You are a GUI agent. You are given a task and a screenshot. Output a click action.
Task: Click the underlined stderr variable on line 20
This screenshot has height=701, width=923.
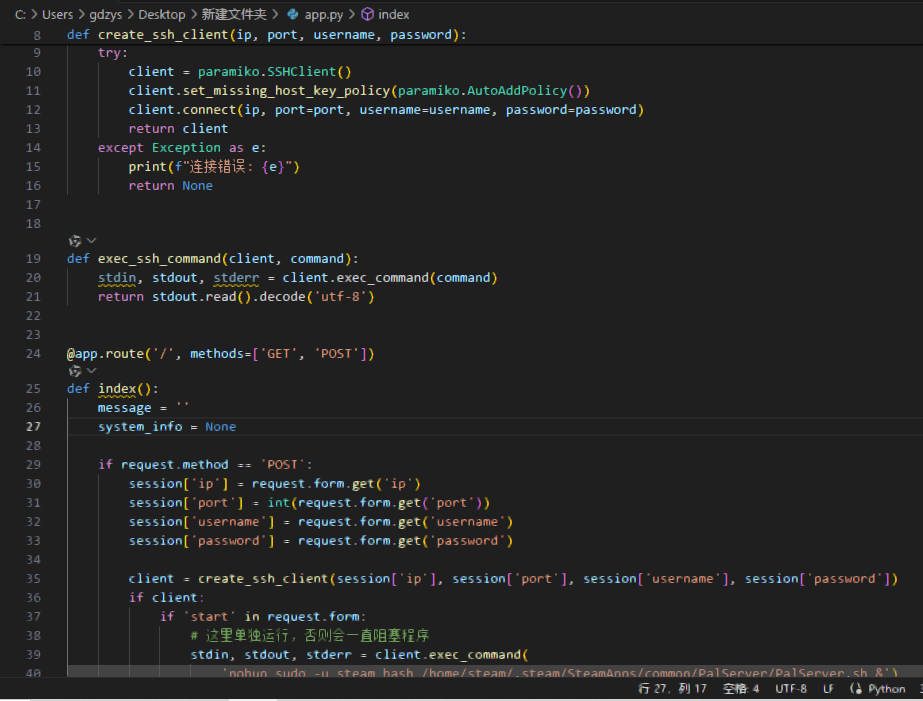point(236,277)
